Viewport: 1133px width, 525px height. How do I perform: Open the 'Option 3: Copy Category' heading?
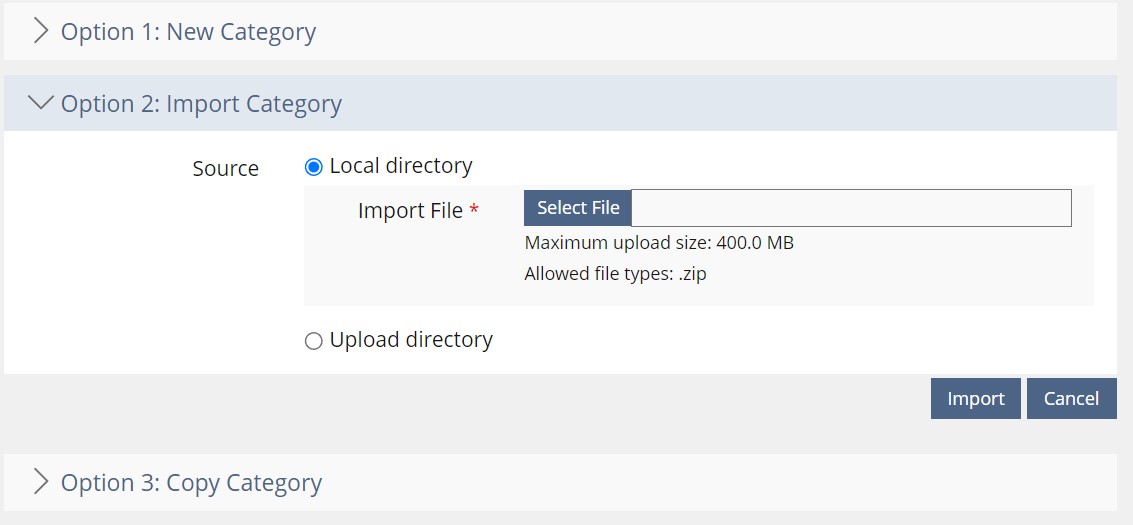coord(191,483)
